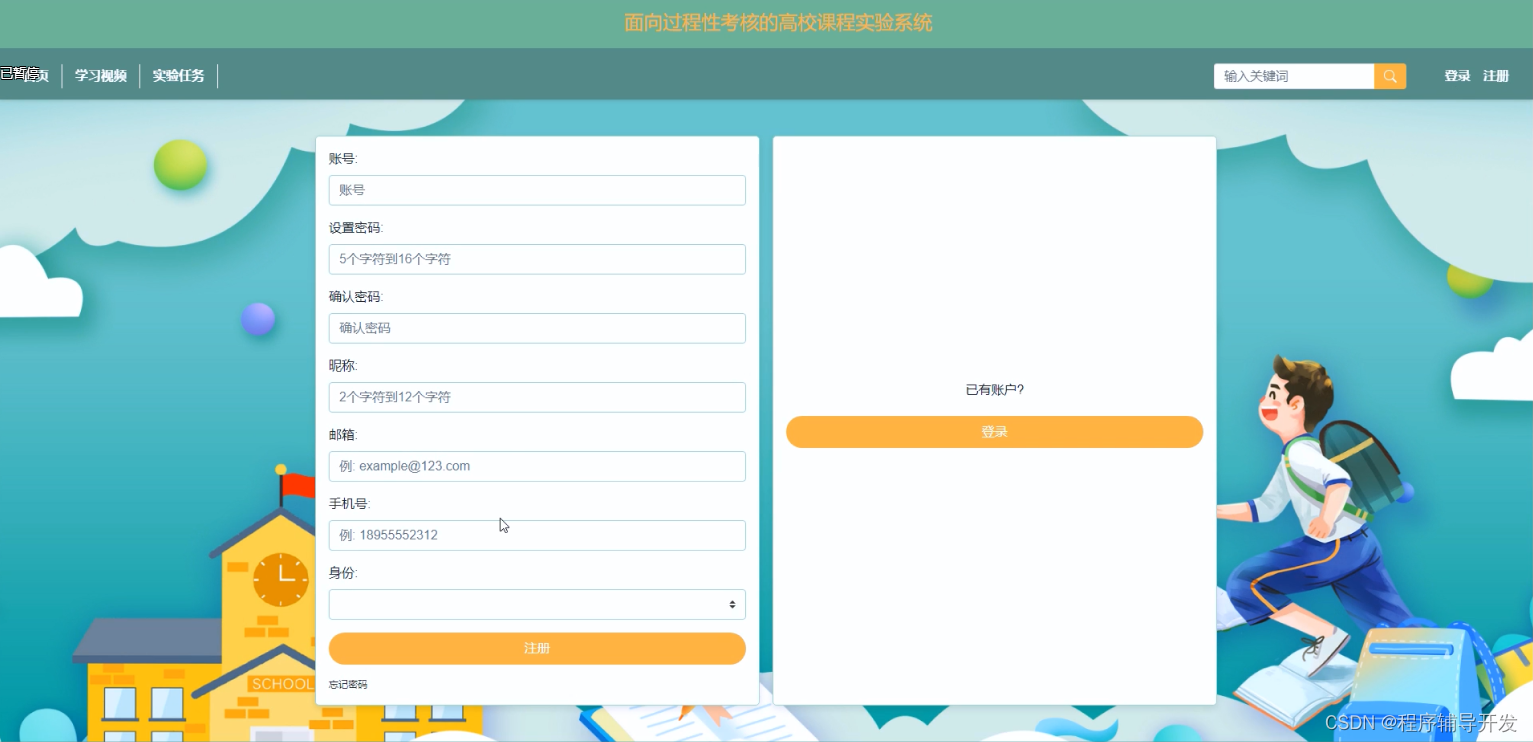Open the 实验任务 experiment tasks menu
1533x742 pixels.
click(x=178, y=75)
